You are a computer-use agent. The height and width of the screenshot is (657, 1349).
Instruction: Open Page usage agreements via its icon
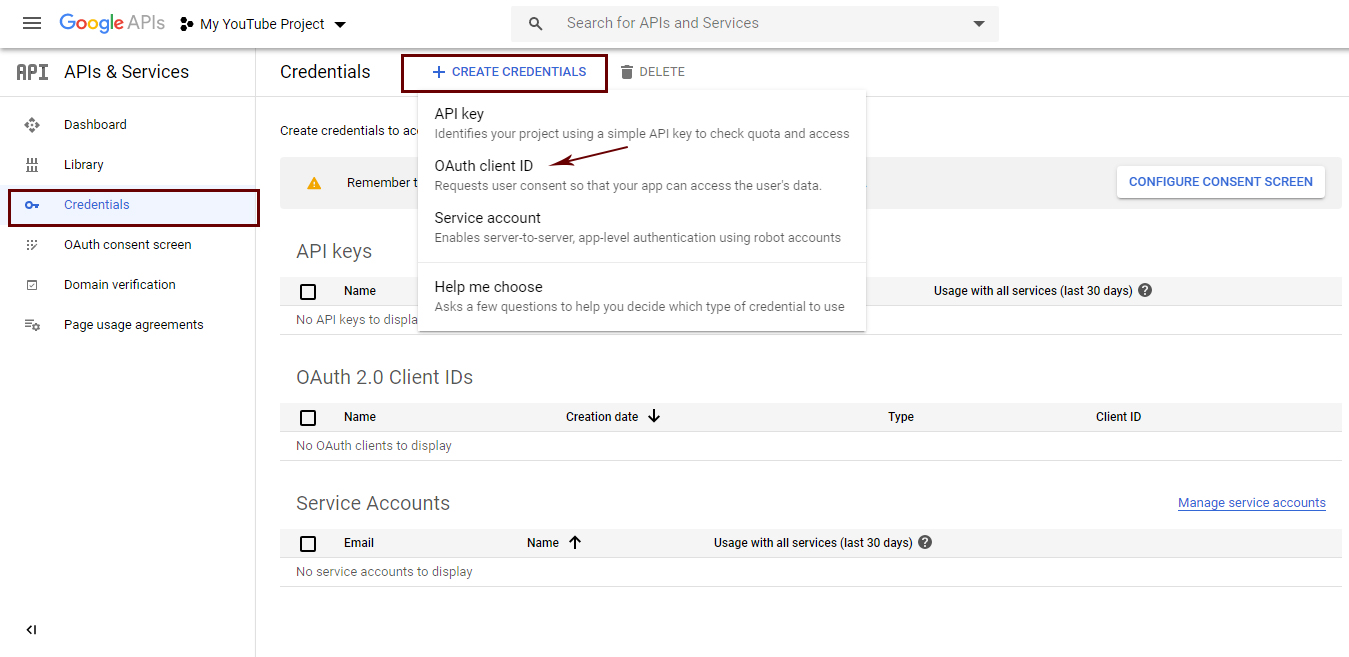click(35, 324)
